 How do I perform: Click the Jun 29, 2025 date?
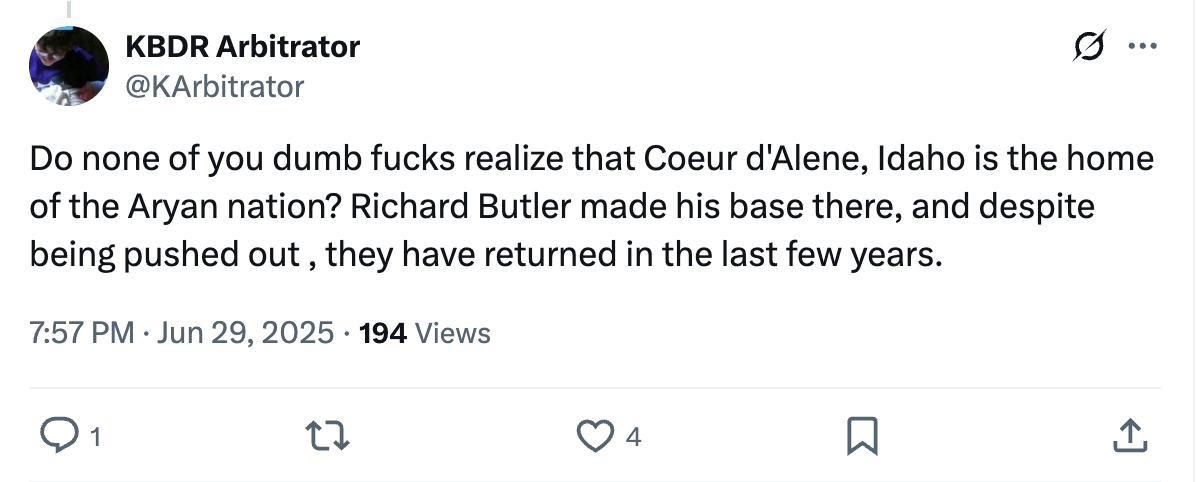247,332
